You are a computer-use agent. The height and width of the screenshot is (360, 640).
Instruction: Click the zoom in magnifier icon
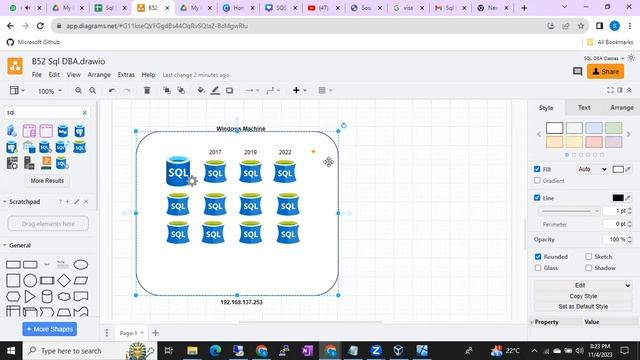click(x=78, y=91)
